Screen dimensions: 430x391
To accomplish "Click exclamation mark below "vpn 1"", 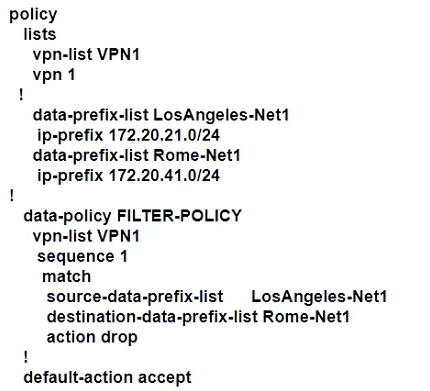I will 21,95.
